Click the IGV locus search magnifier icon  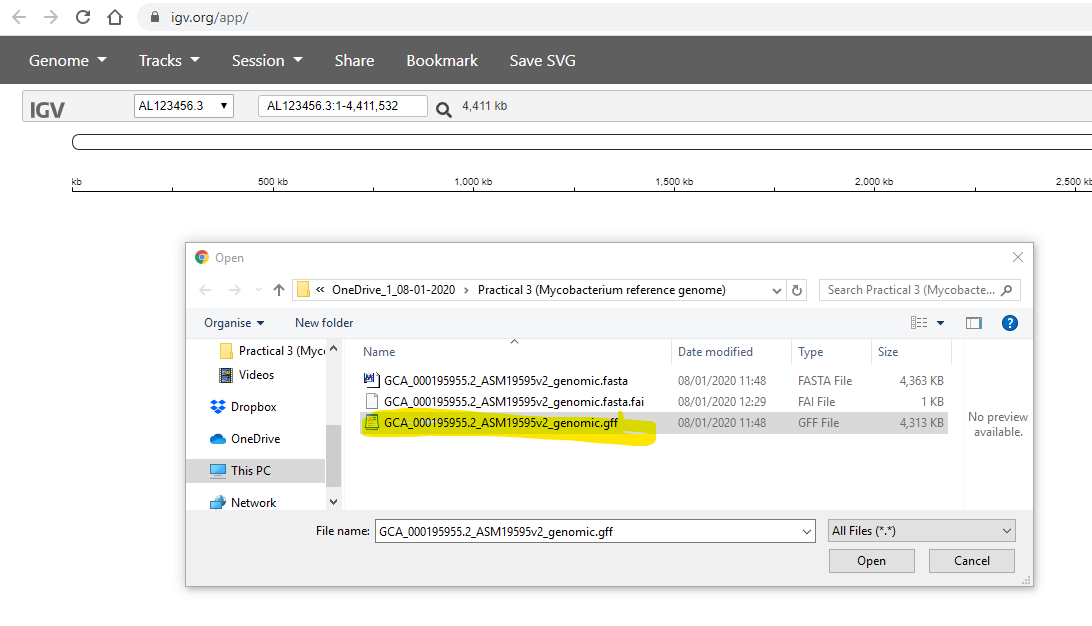444,109
